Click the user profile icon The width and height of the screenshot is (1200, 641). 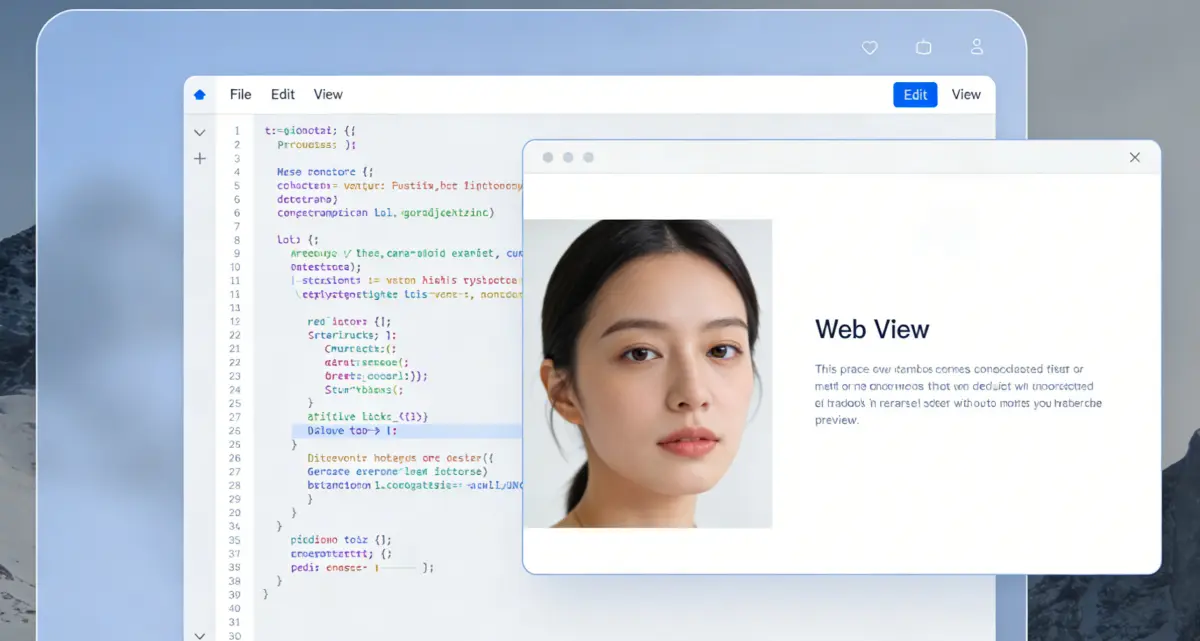[x=976, y=47]
